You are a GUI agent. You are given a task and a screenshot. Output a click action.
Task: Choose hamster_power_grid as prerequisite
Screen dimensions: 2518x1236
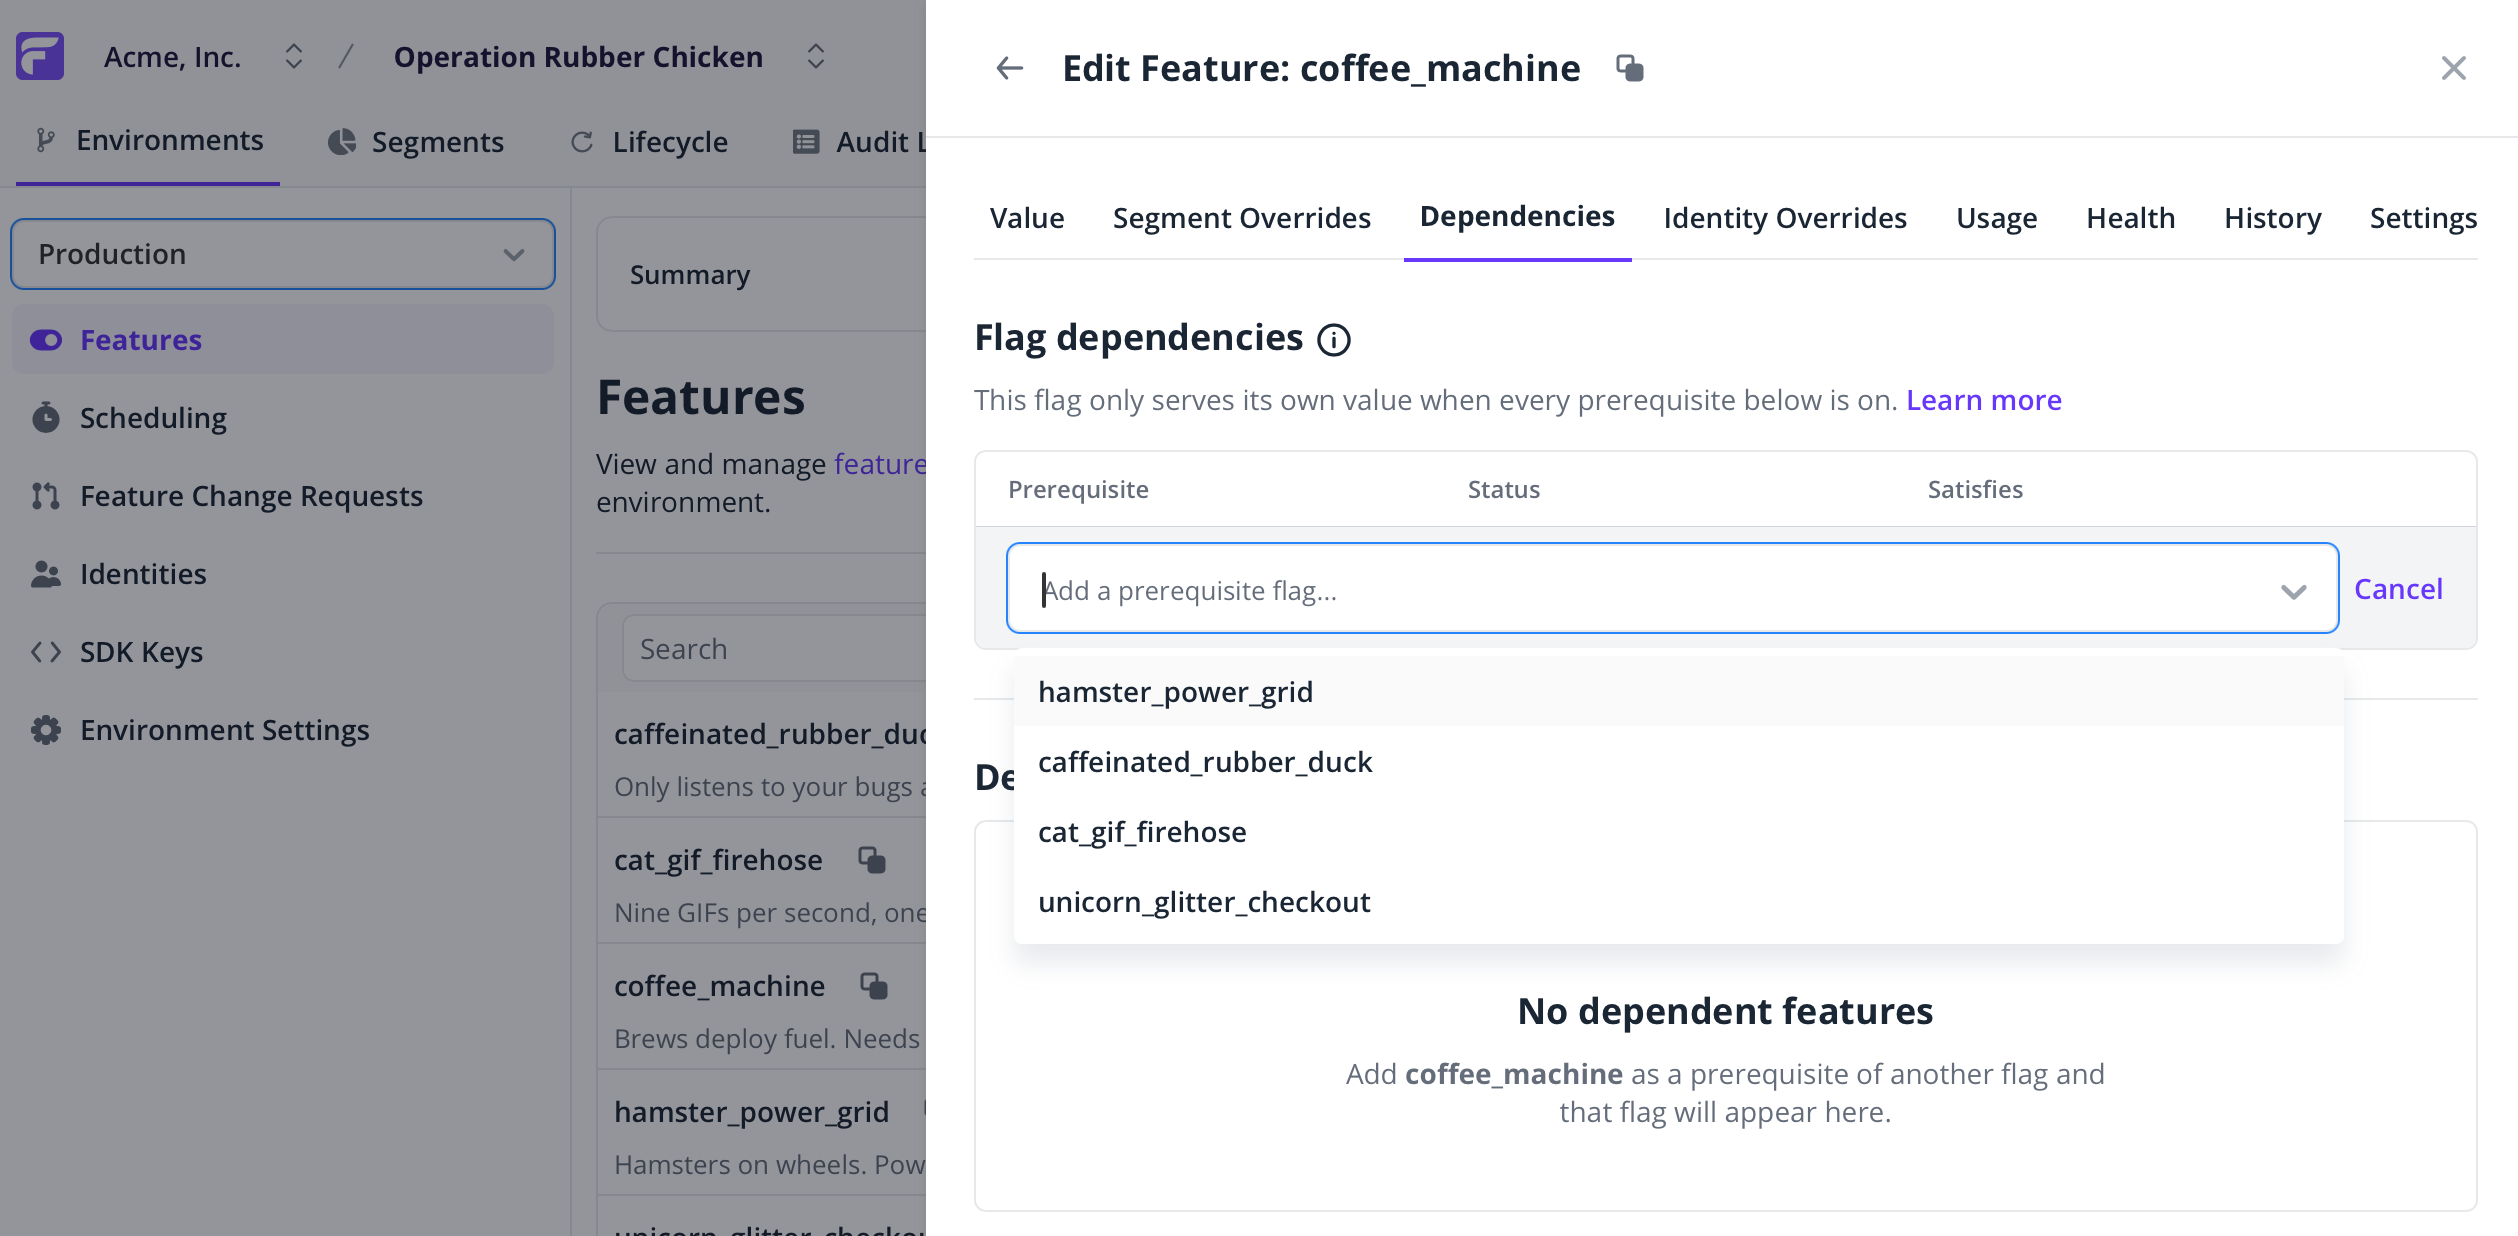tap(1678, 692)
